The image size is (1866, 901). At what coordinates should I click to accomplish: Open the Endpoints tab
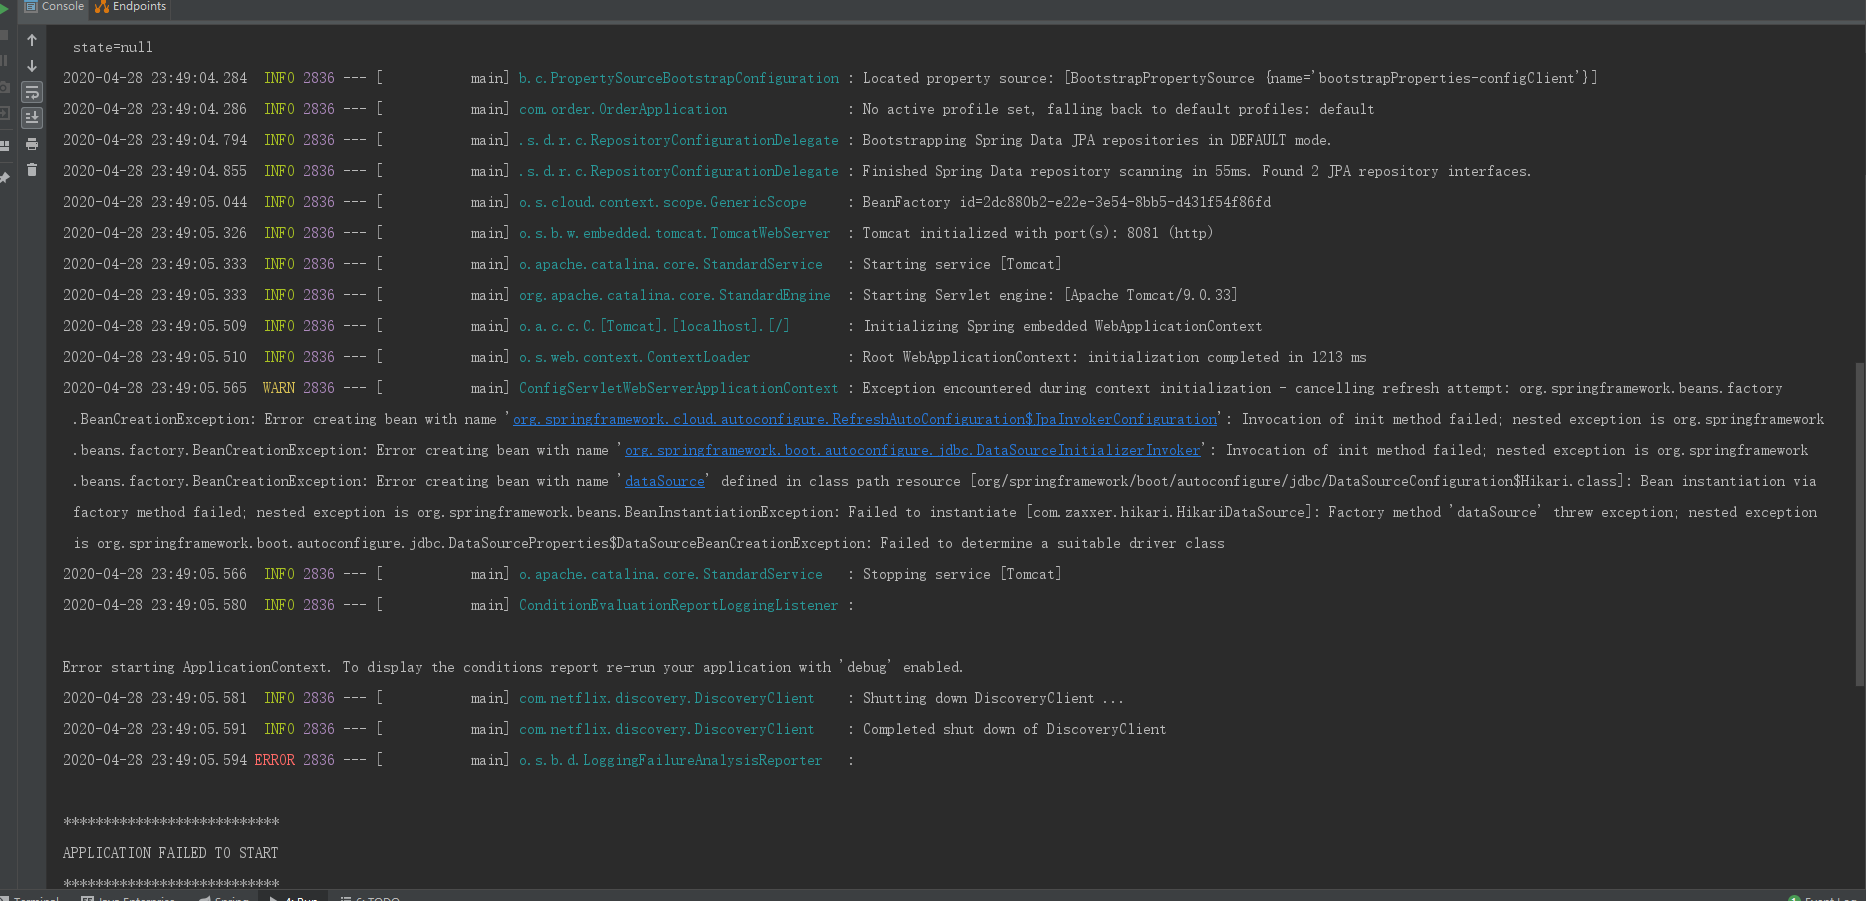point(131,7)
